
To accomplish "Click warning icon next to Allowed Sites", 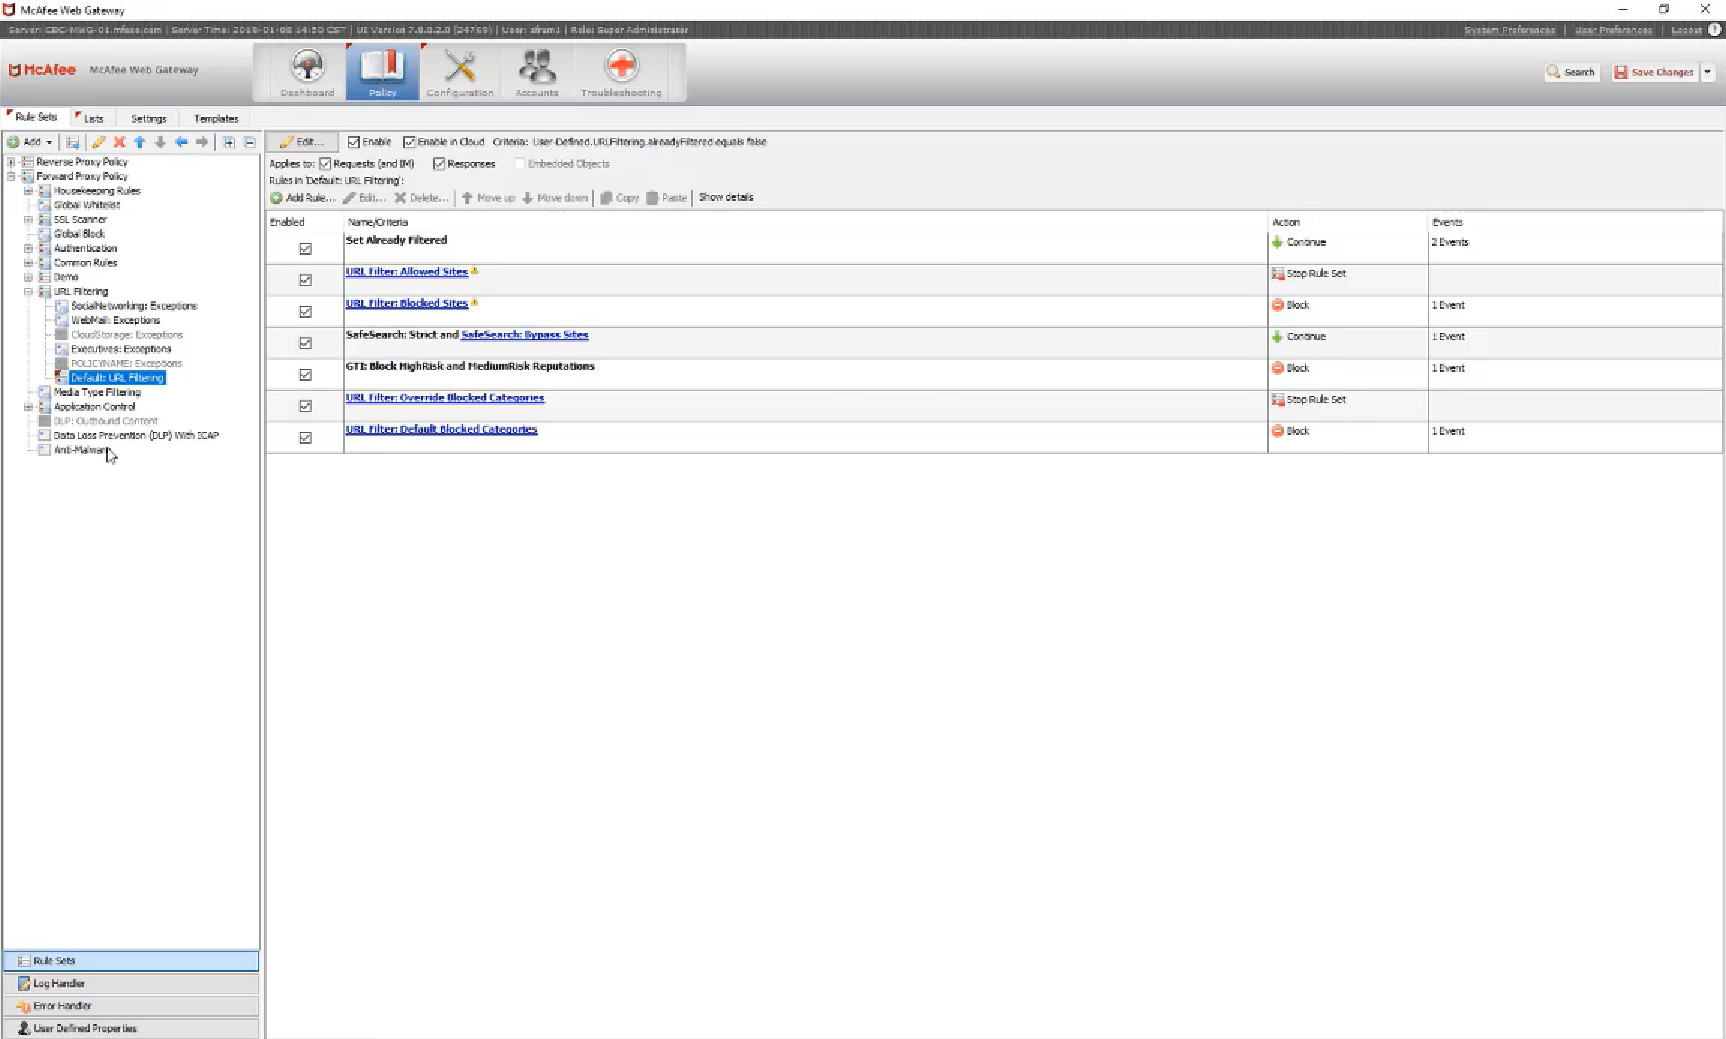I will pyautogui.click(x=475, y=271).
